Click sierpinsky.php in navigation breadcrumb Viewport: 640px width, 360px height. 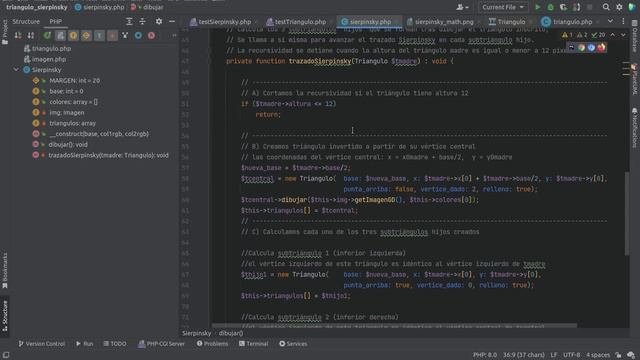coord(99,7)
